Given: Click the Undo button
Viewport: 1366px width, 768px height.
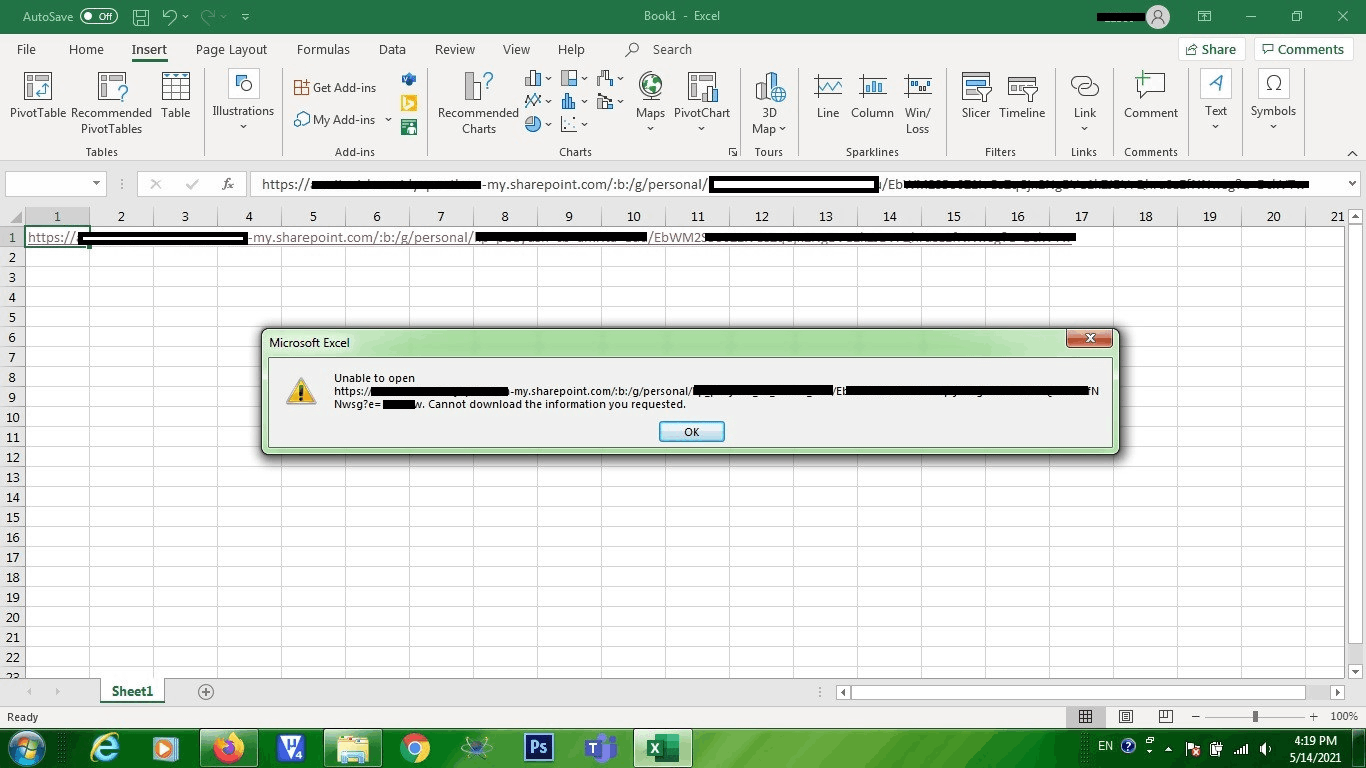Looking at the screenshot, I should click(169, 16).
